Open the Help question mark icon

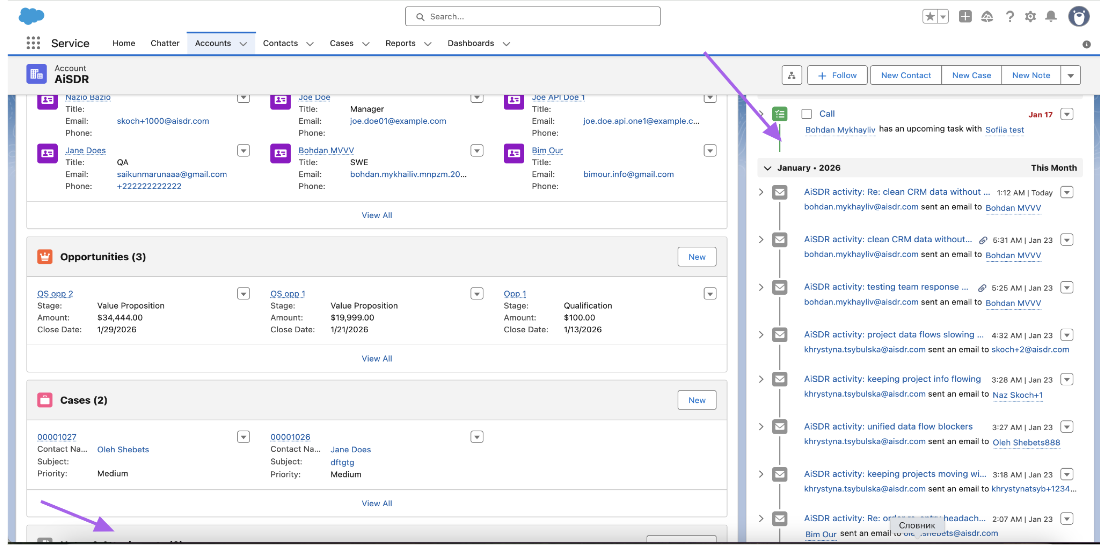point(1010,17)
